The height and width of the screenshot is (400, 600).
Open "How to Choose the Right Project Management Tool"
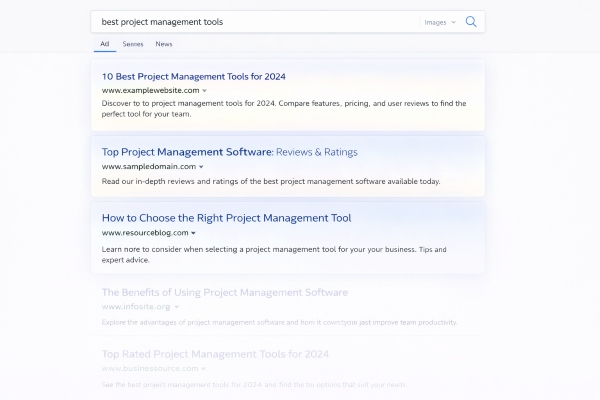226,217
